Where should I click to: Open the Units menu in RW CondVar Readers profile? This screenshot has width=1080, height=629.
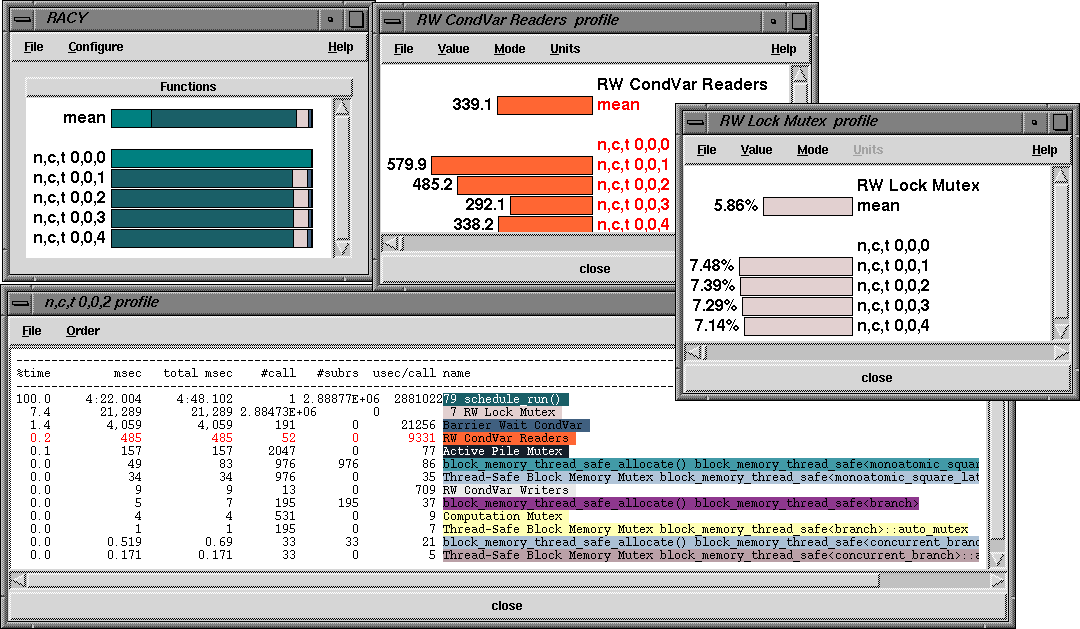[x=565, y=49]
